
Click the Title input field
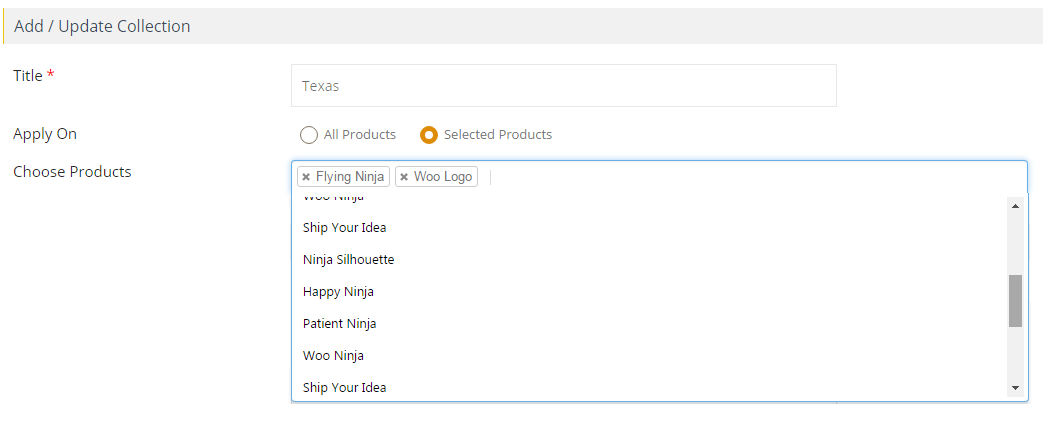(563, 86)
